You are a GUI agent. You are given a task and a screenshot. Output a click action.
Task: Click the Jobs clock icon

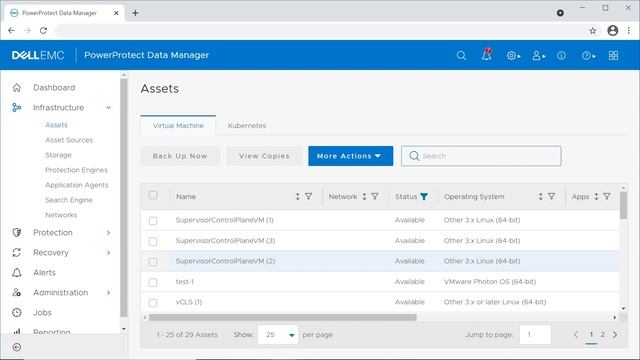coord(17,312)
